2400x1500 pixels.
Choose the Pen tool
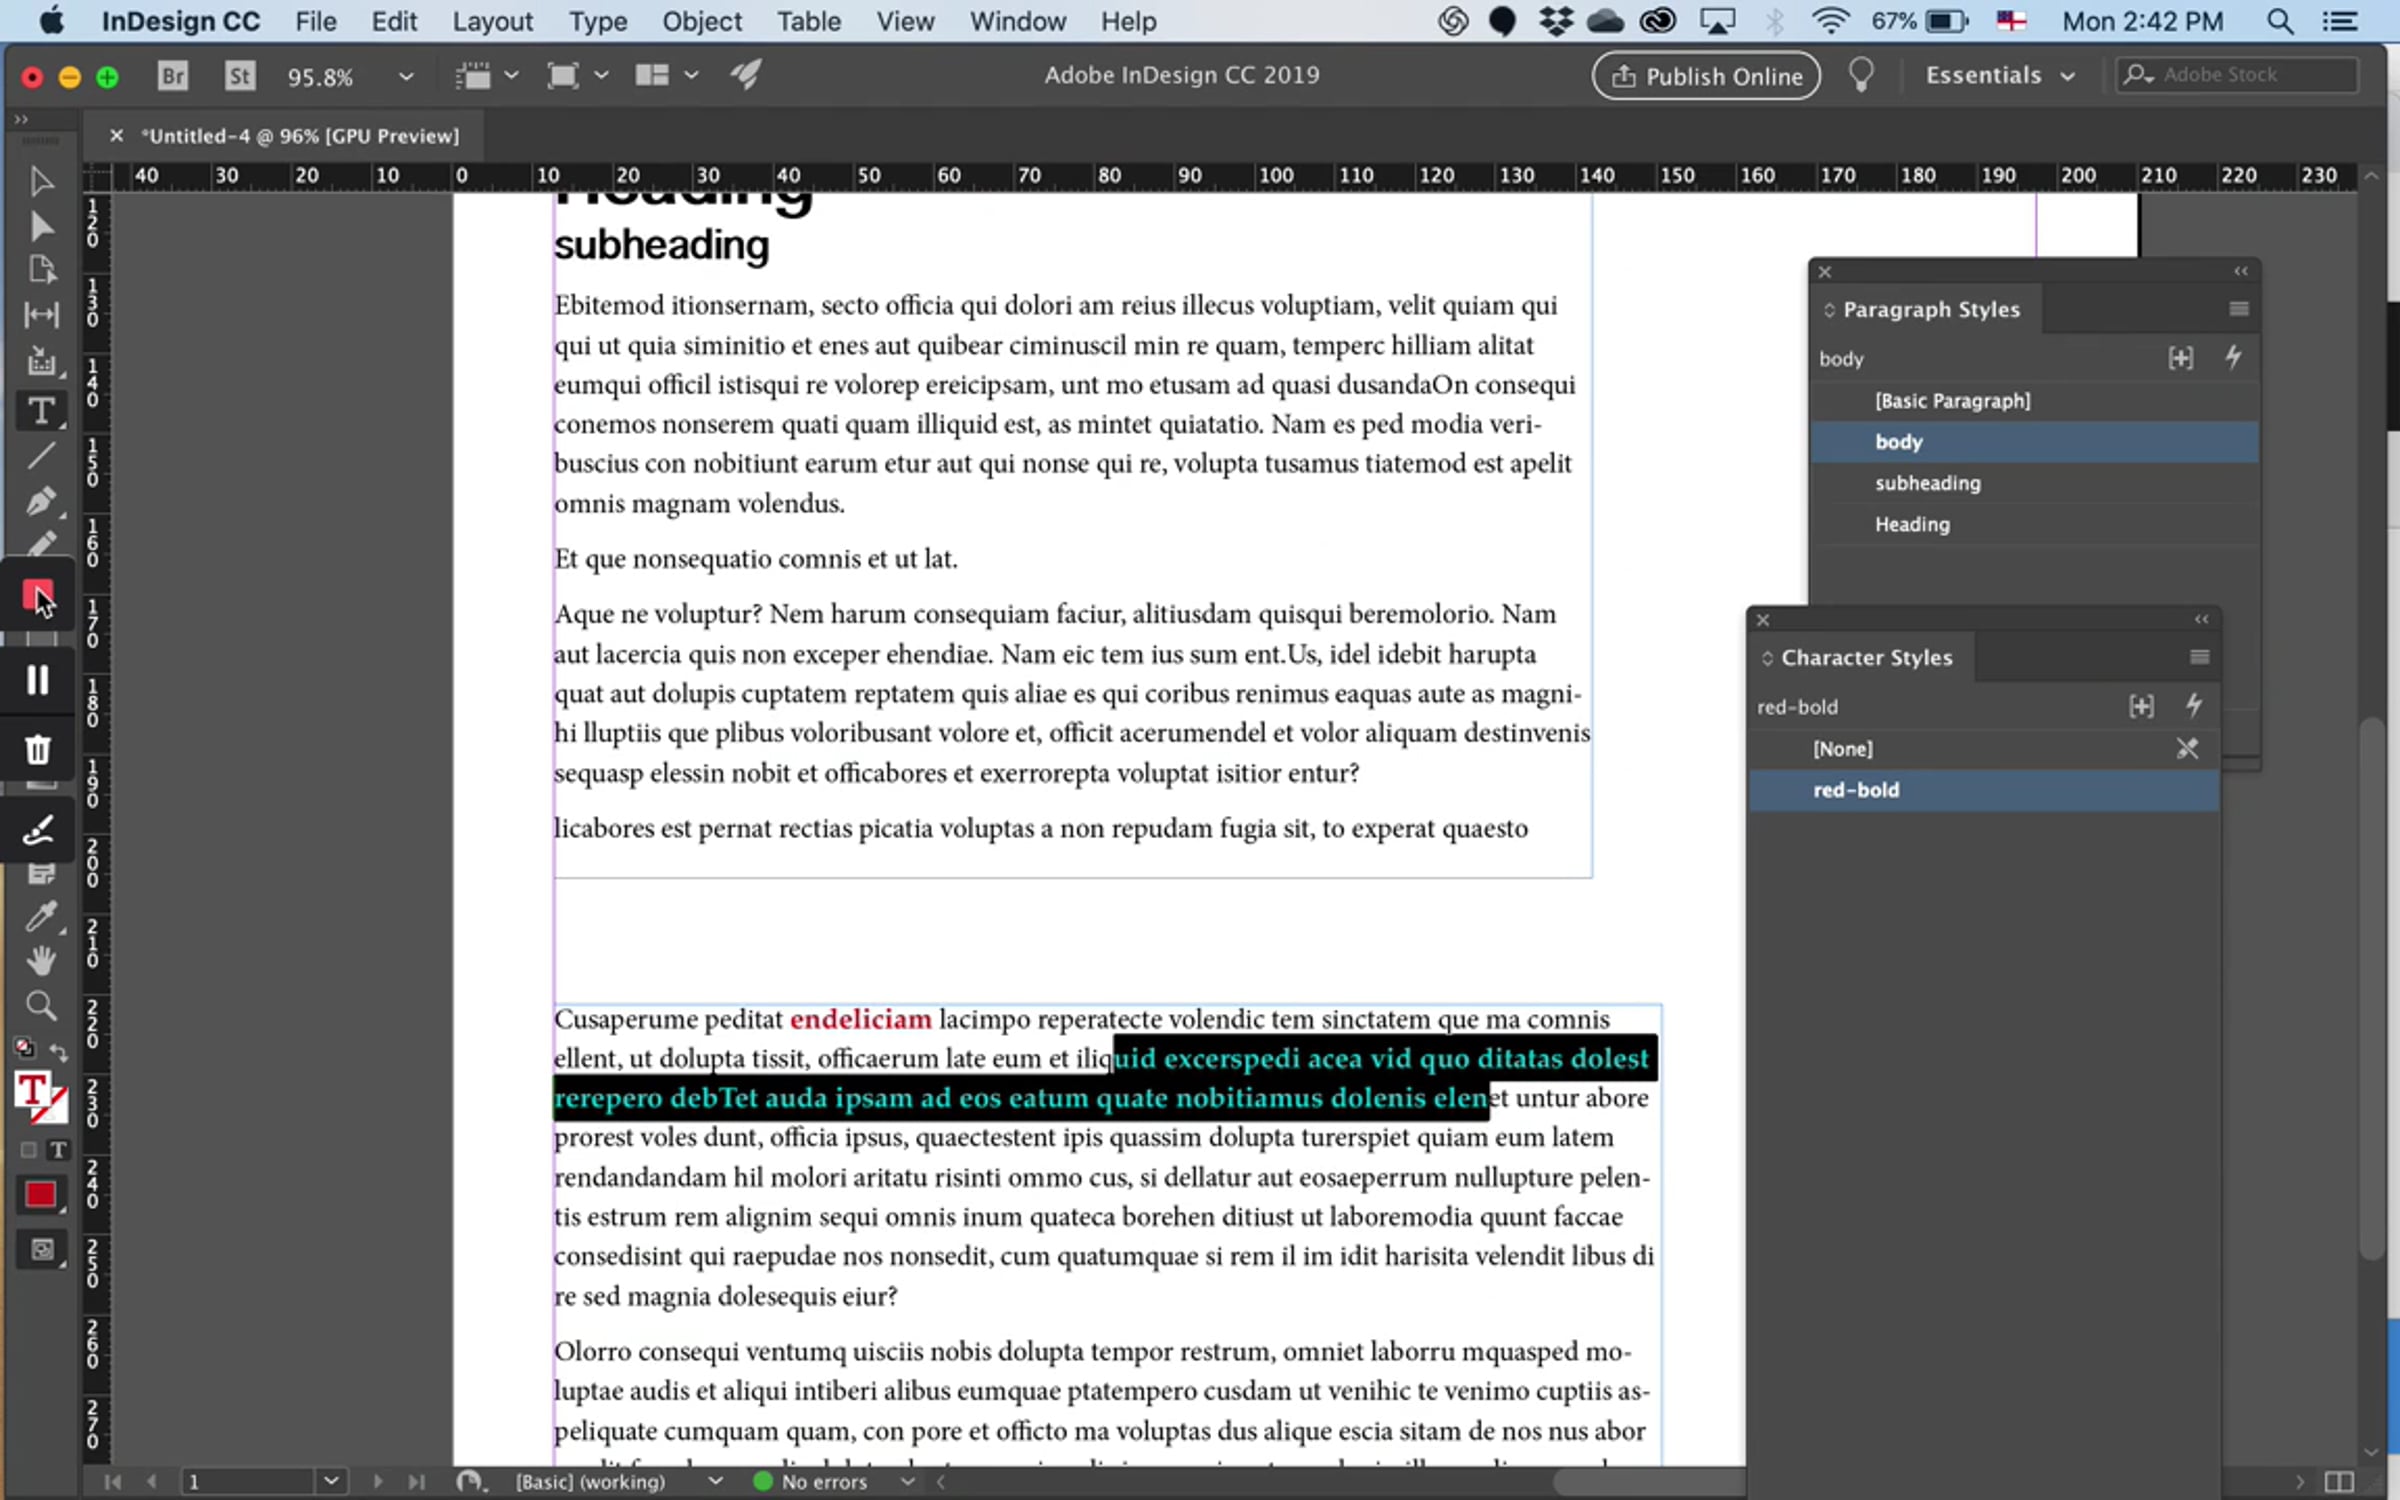point(41,500)
